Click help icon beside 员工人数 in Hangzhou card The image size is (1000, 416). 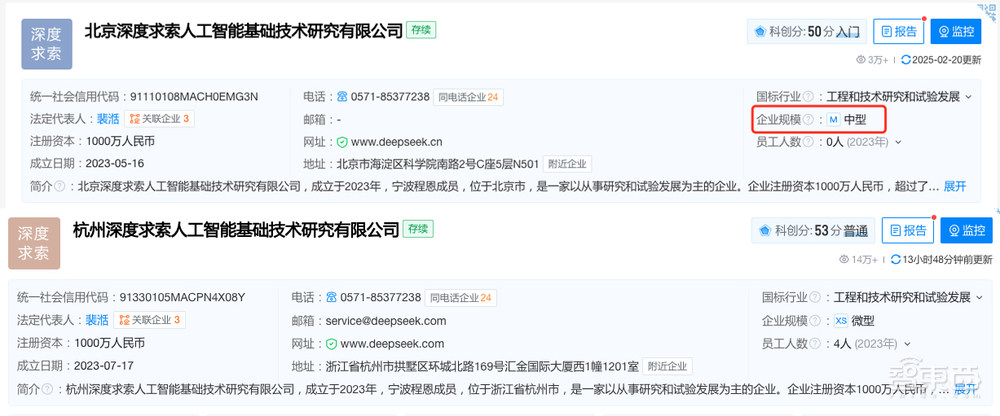tap(815, 344)
